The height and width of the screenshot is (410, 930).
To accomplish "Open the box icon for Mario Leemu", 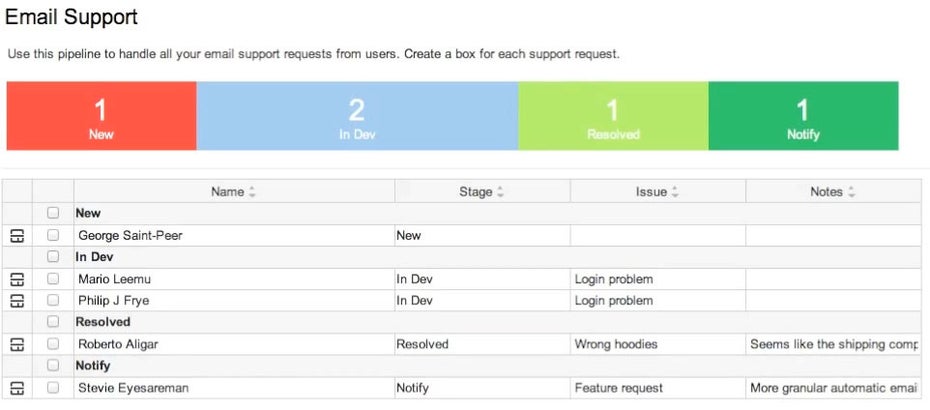I will [17, 279].
